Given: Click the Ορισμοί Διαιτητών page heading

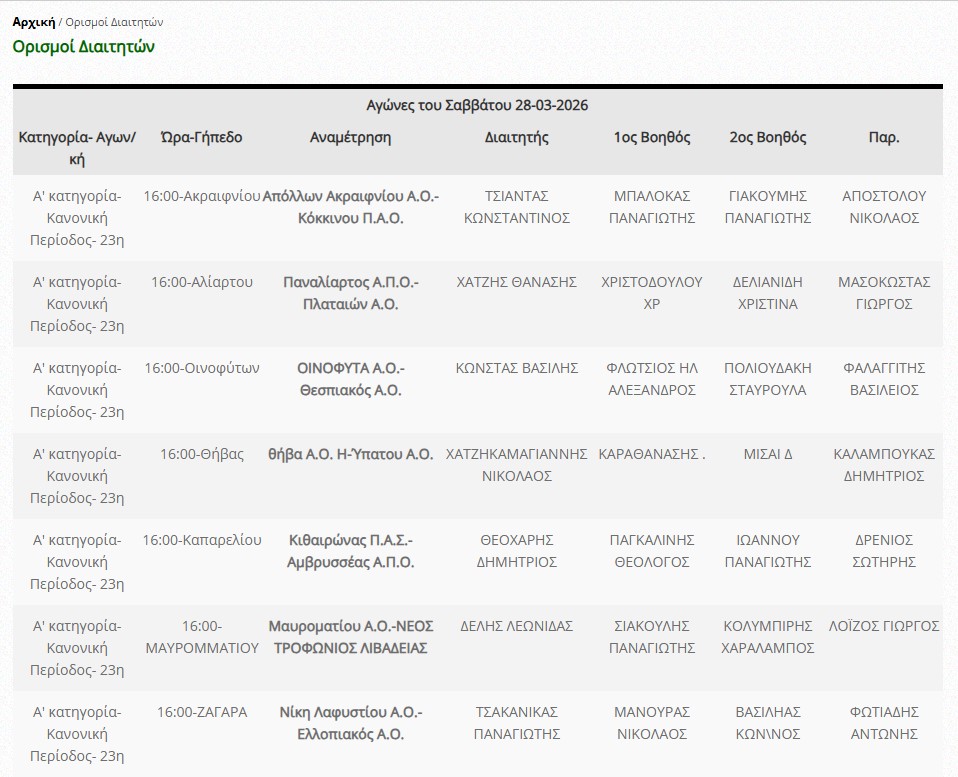Looking at the screenshot, I should [x=83, y=46].
